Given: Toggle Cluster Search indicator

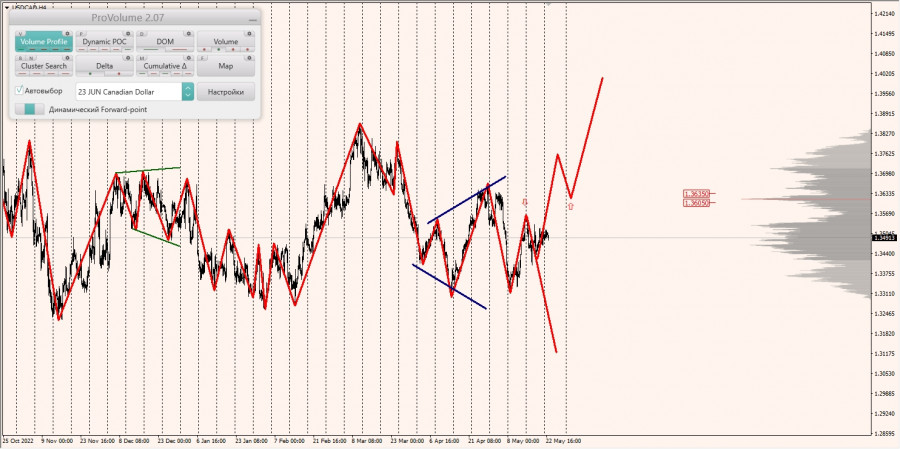Looking at the screenshot, I should tap(44, 66).
